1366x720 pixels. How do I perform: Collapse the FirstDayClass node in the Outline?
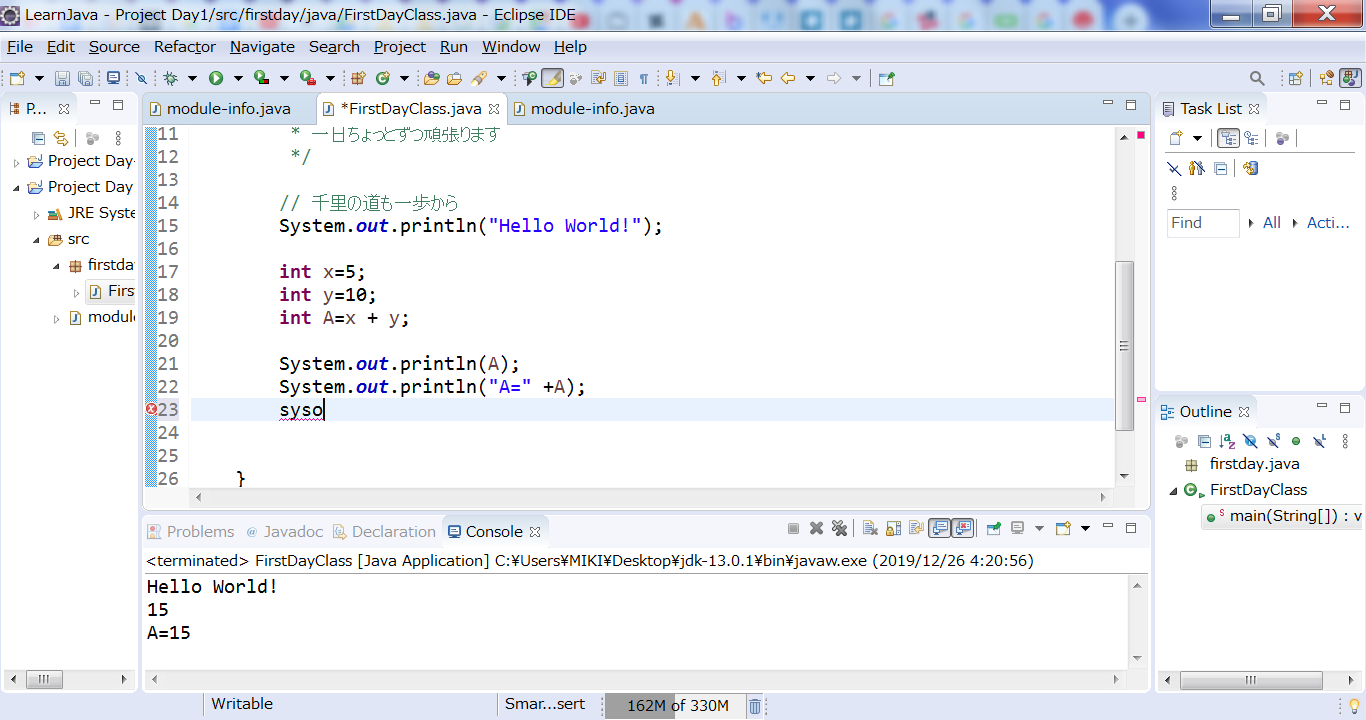click(1173, 491)
